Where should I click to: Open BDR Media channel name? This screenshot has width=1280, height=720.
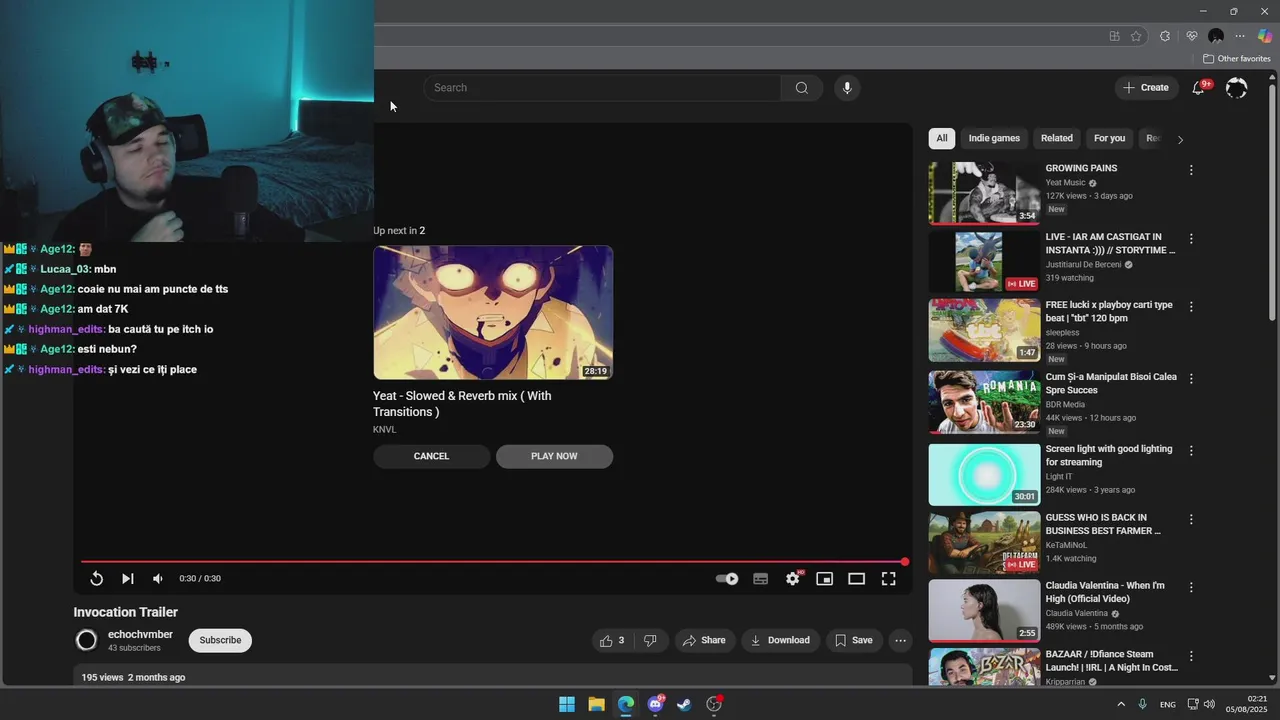tap(1065, 405)
